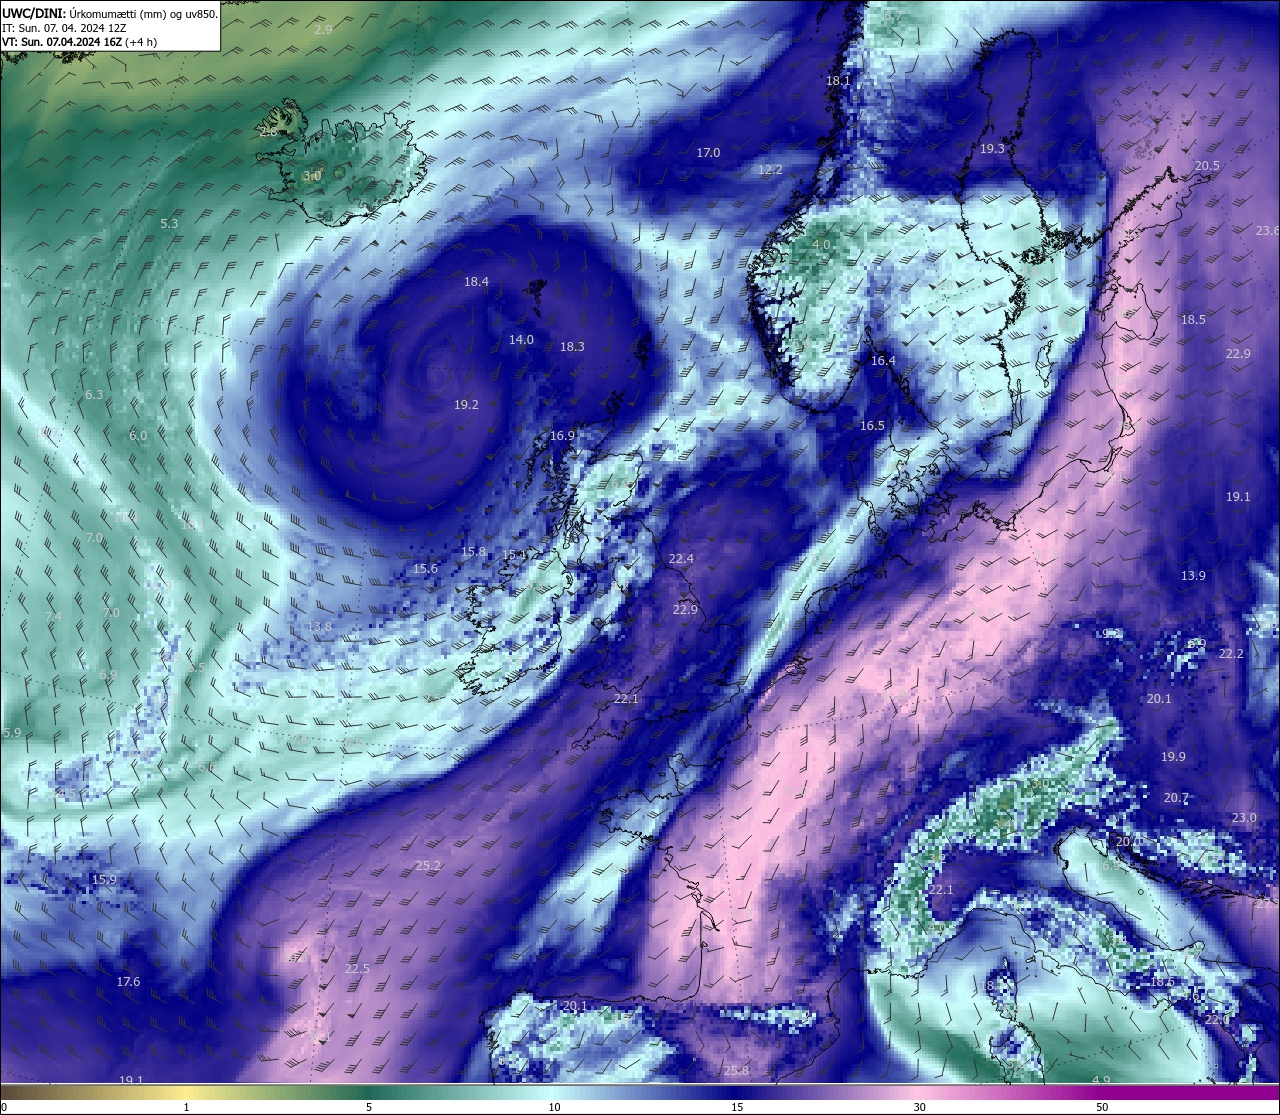Click the map value 16.9
1280x1115 pixels.
pos(562,436)
